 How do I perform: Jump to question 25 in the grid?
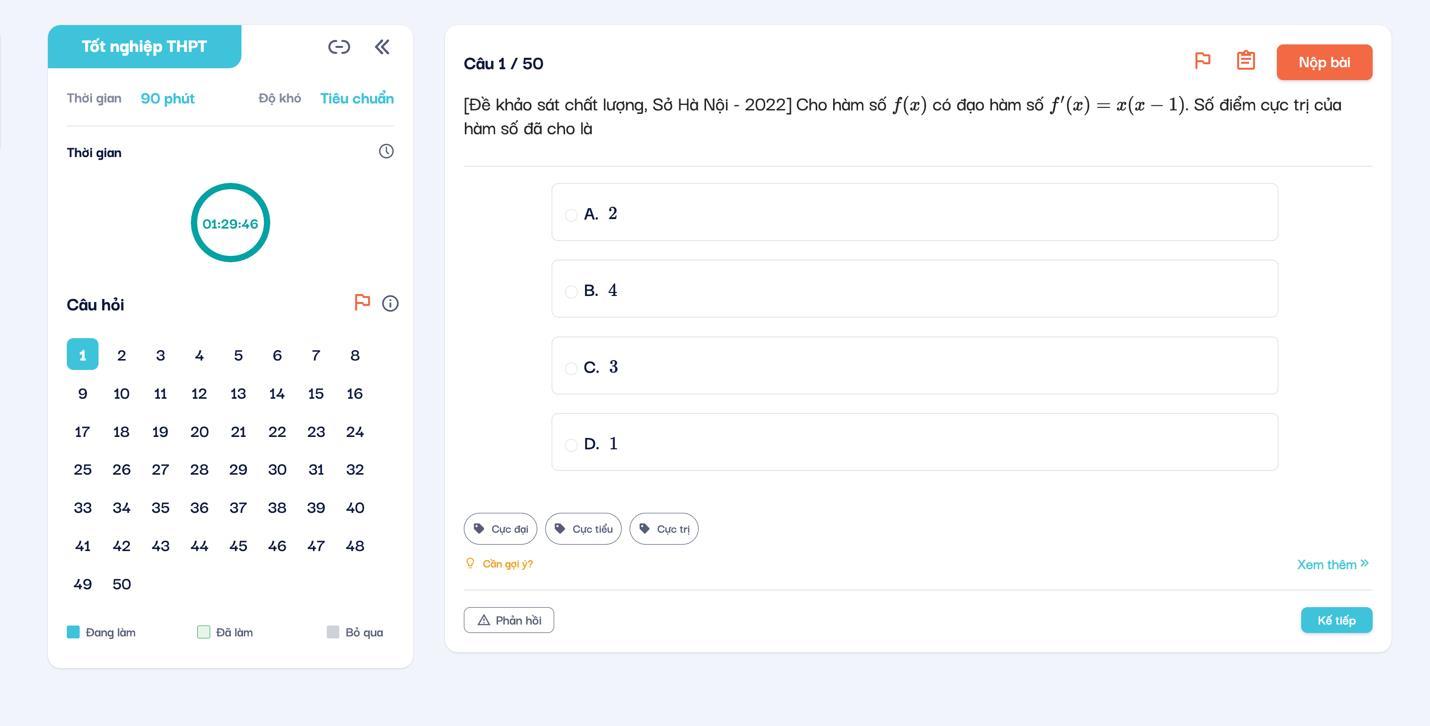[82, 470]
